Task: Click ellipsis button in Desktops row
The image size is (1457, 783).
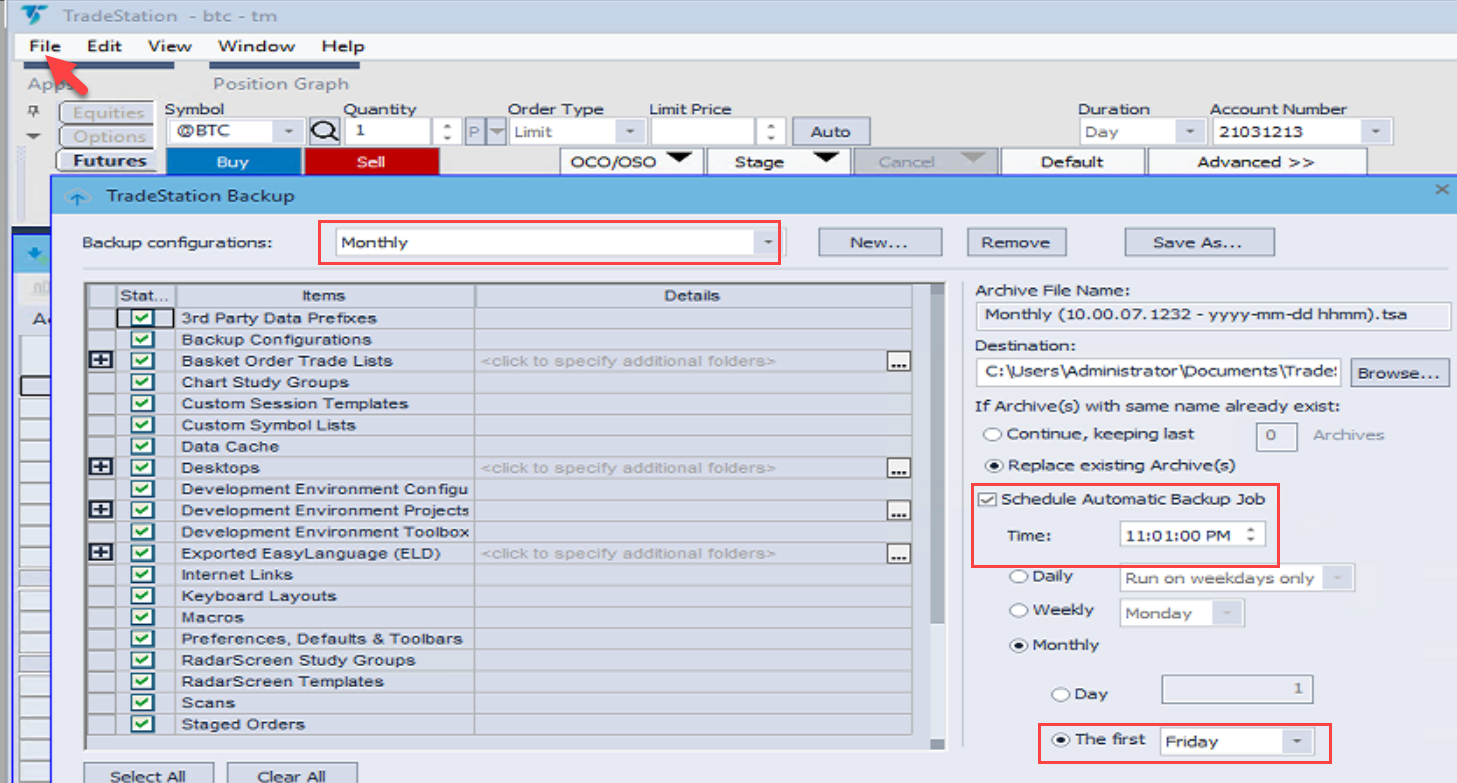Action: 898,469
